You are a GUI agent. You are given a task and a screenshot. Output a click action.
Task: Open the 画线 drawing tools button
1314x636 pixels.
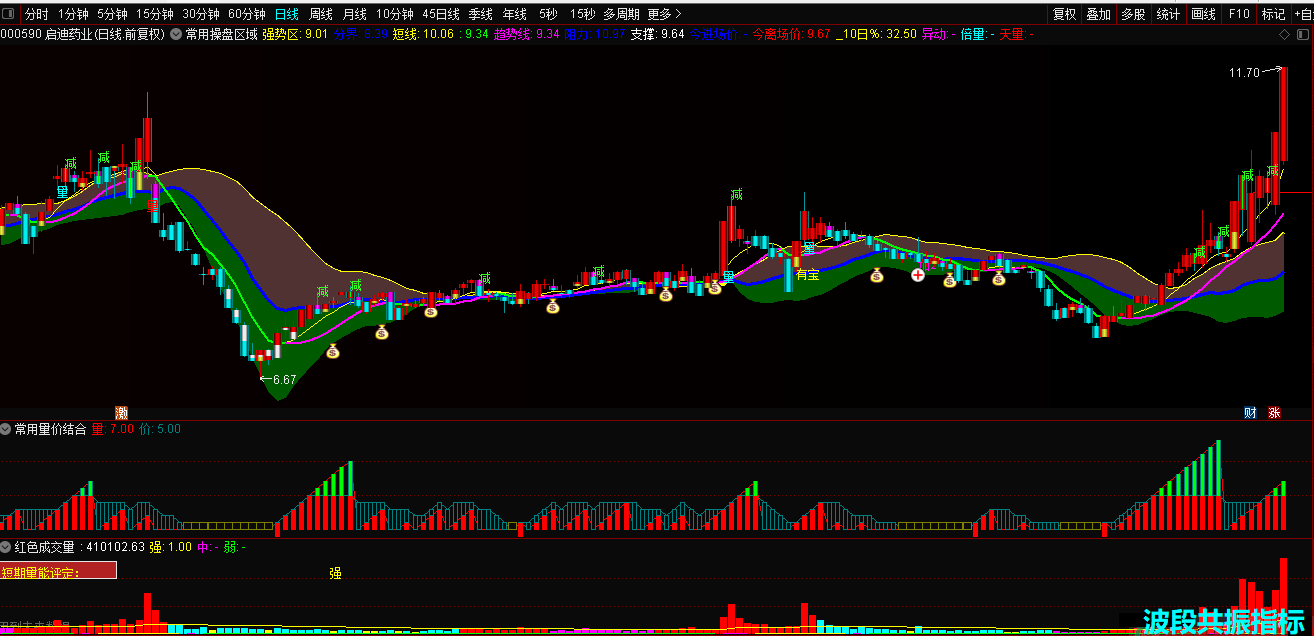[1203, 14]
